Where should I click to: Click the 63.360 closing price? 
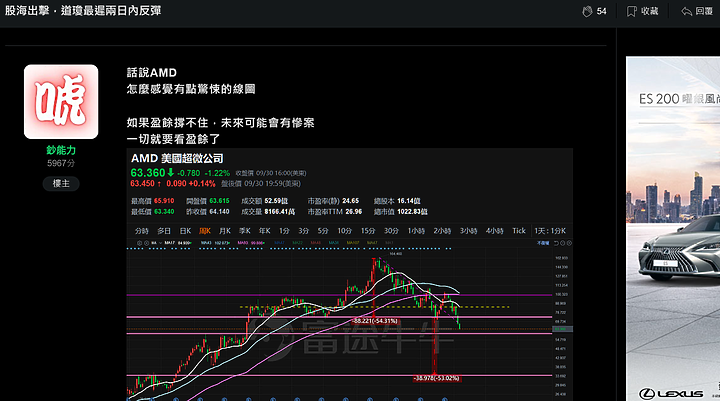pos(147,173)
